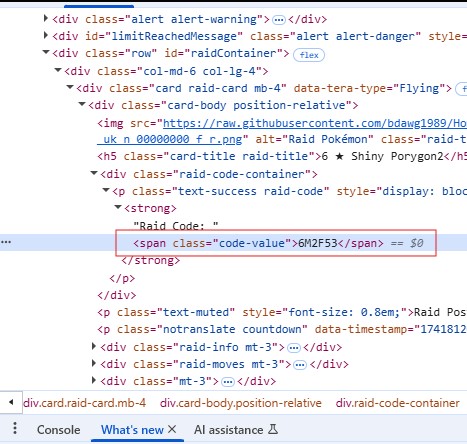Collapse the card raid-card mb-4 div
Image resolution: width=467 pixels, height=444 pixels.
[x=70, y=87]
